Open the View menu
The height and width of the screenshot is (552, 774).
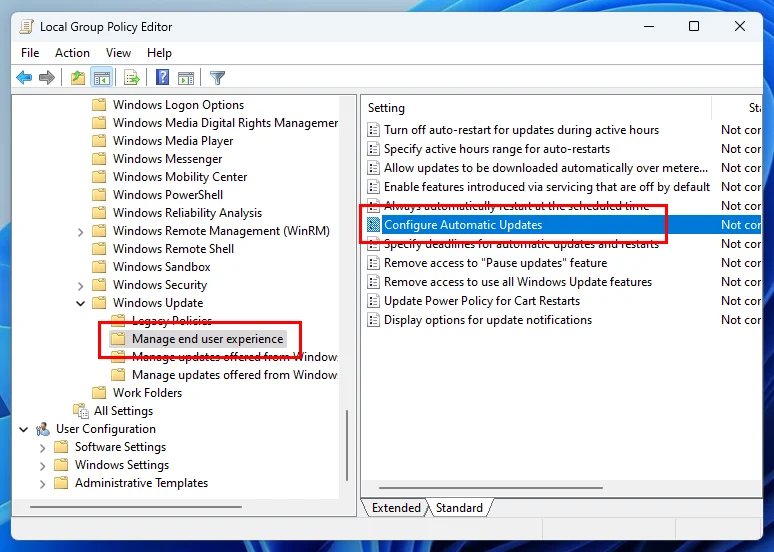click(118, 53)
